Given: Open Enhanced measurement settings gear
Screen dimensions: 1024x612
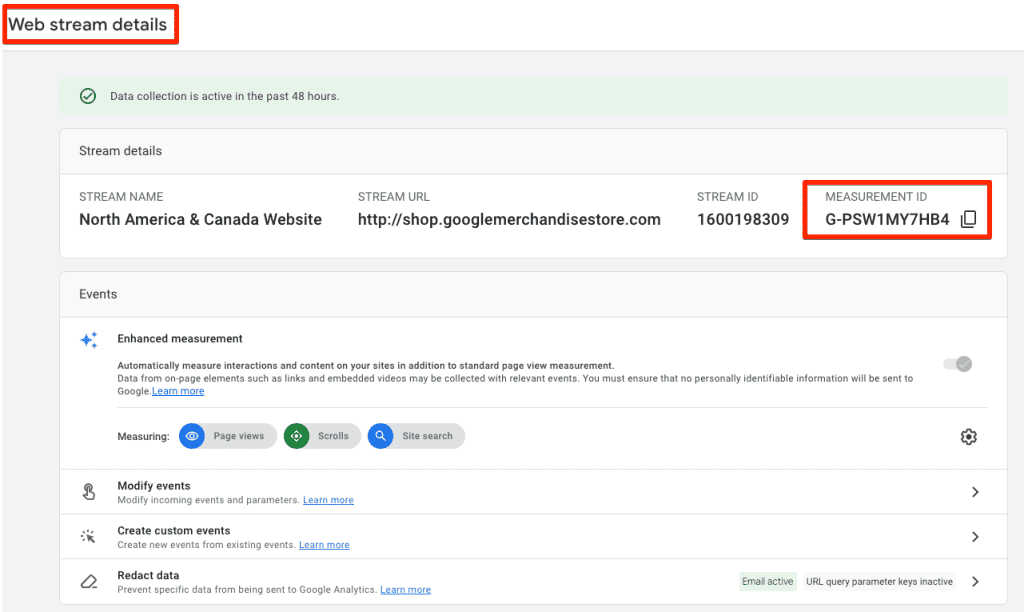Looking at the screenshot, I should pyautogui.click(x=968, y=437).
